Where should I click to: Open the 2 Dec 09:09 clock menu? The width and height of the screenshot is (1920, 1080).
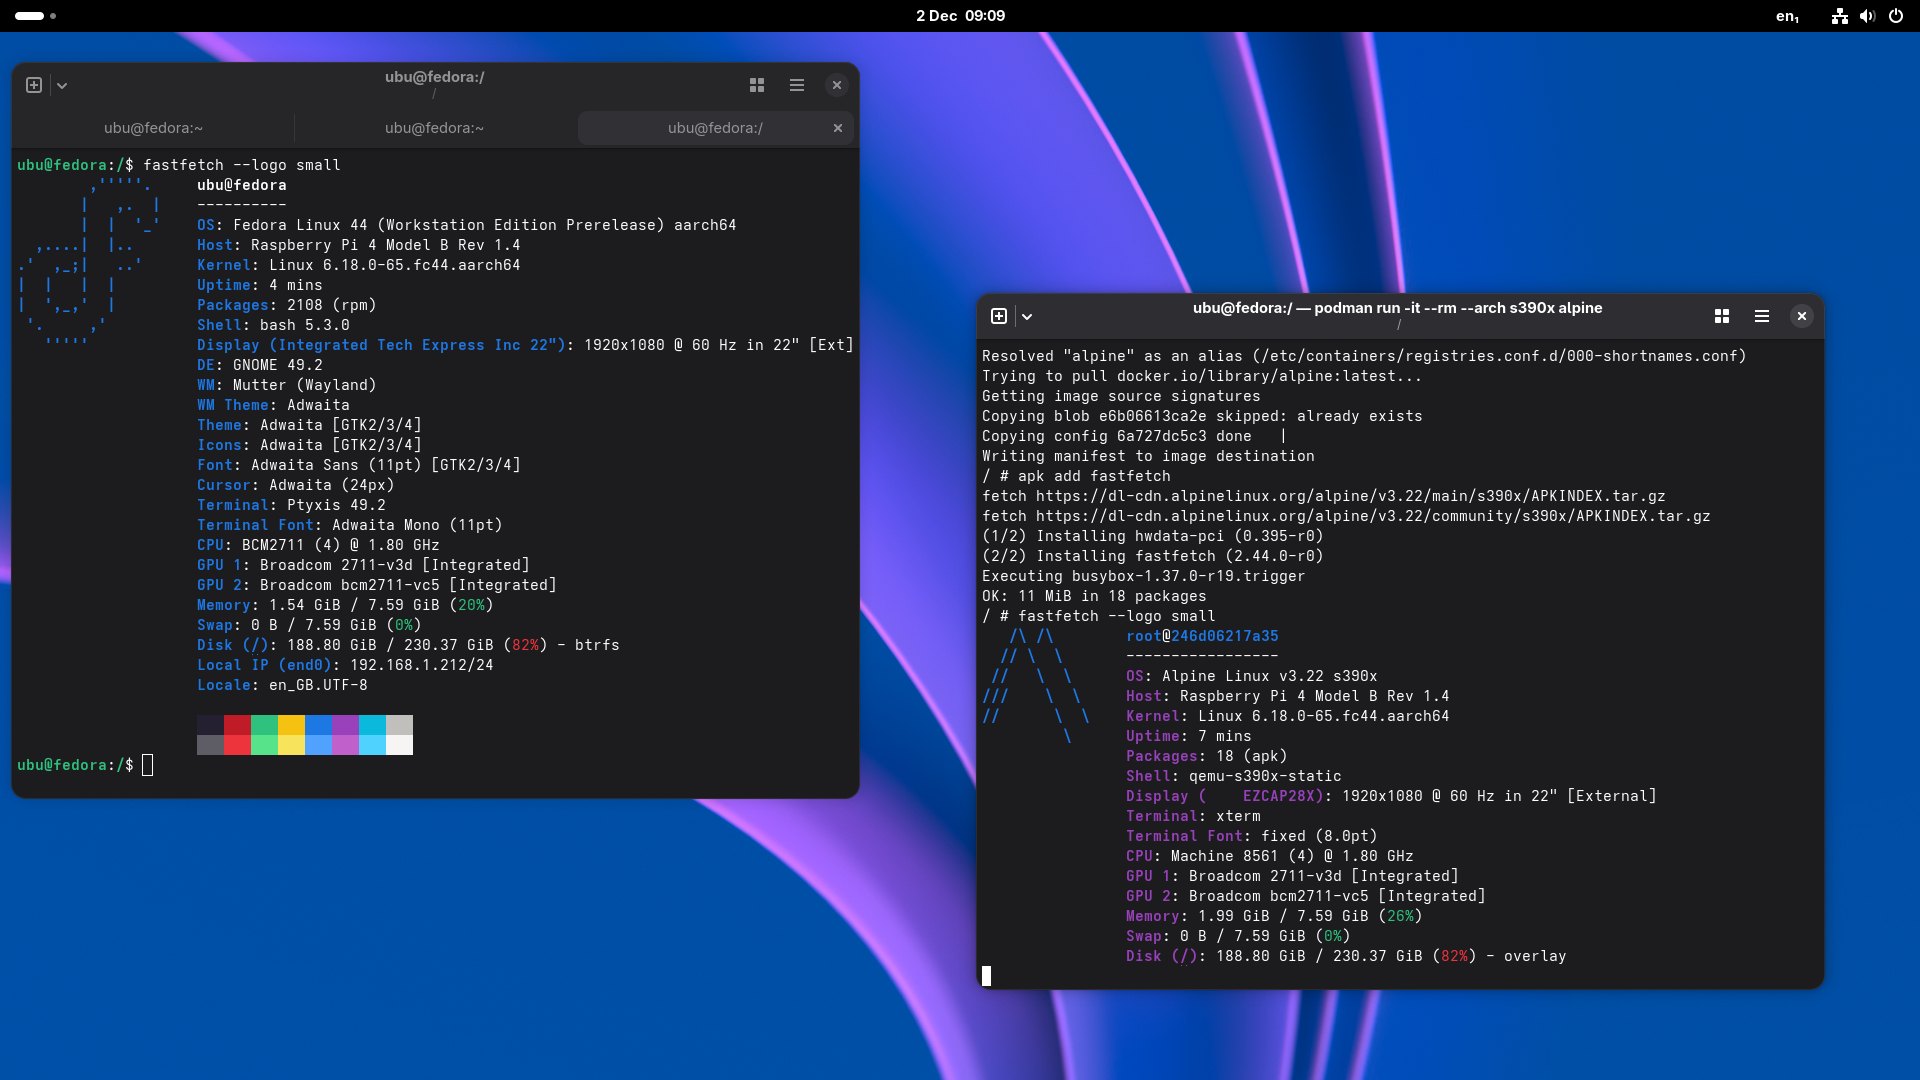tap(960, 16)
